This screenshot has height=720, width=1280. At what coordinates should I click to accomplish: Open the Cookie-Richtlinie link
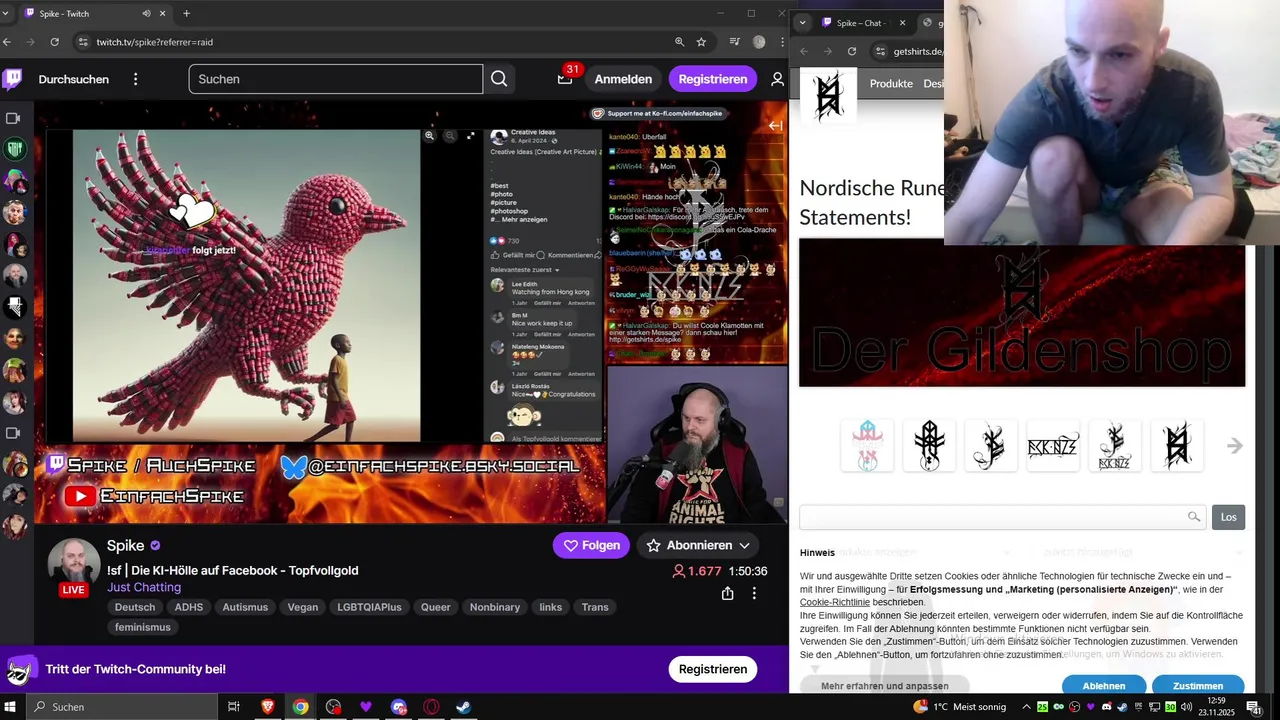click(x=835, y=602)
